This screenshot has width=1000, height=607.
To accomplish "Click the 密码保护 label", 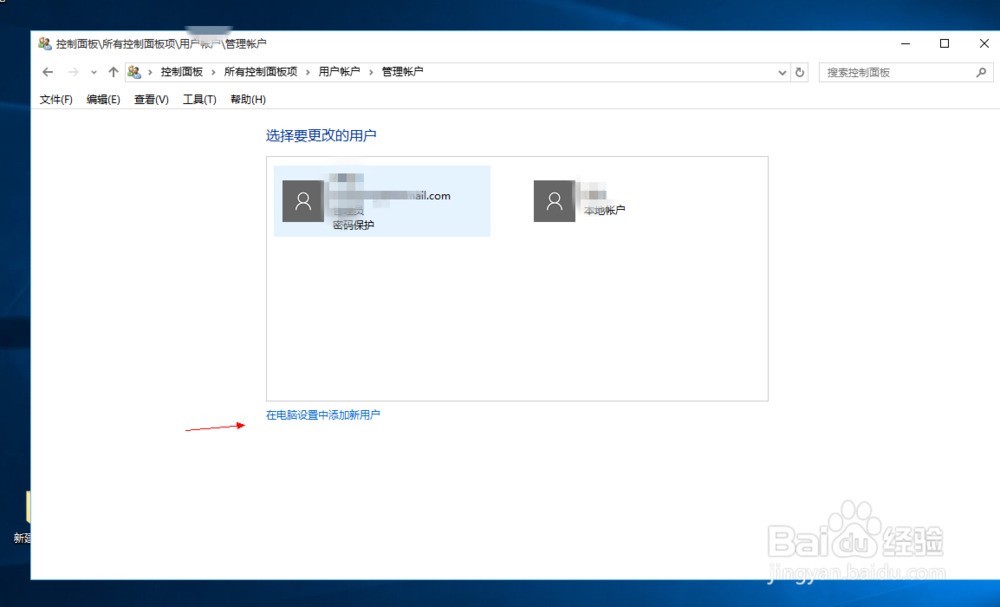I will click(x=353, y=225).
